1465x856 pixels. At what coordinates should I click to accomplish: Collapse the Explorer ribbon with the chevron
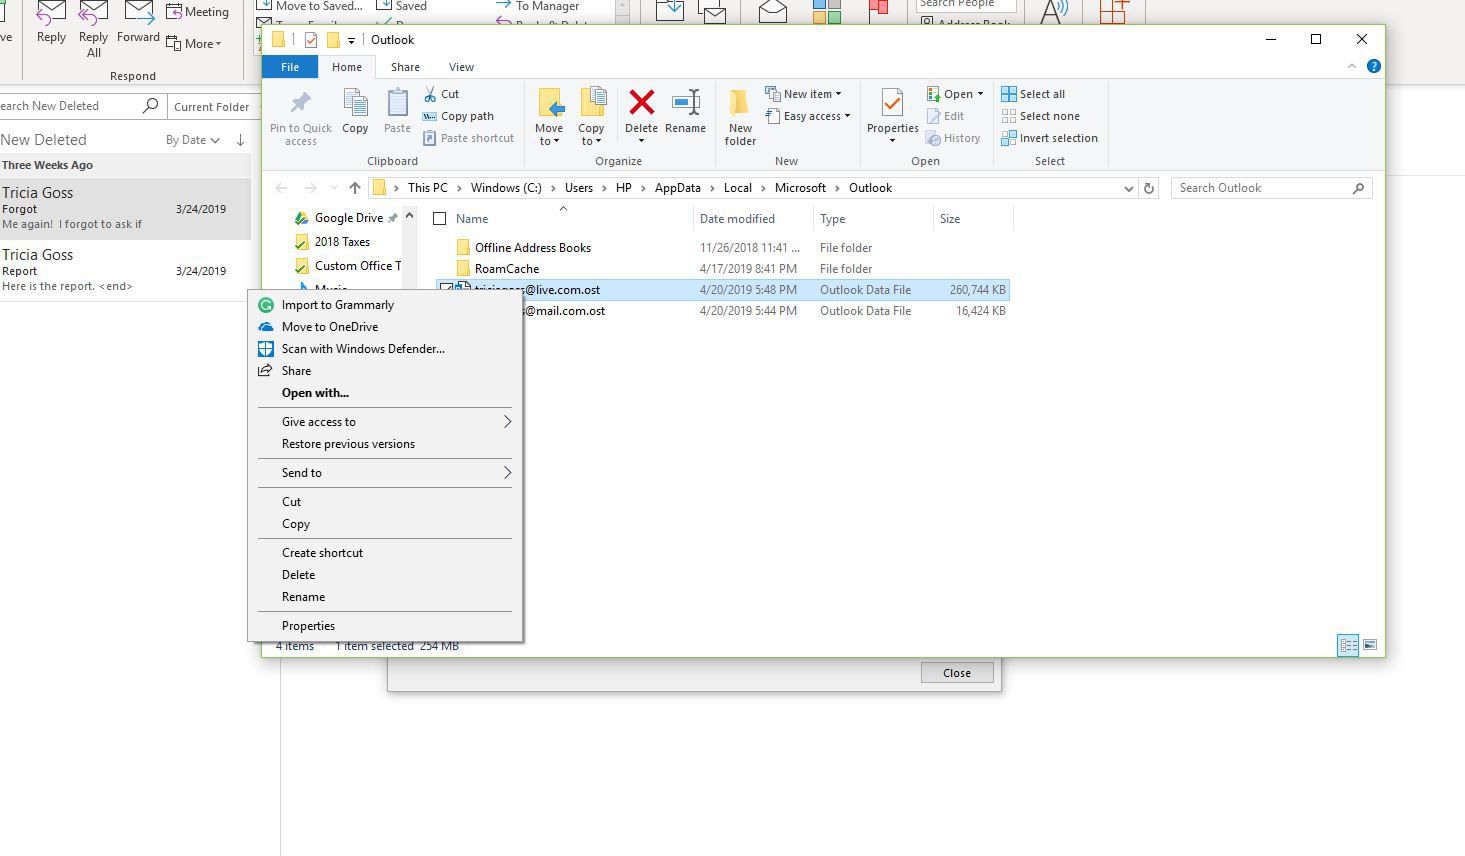(x=1352, y=66)
